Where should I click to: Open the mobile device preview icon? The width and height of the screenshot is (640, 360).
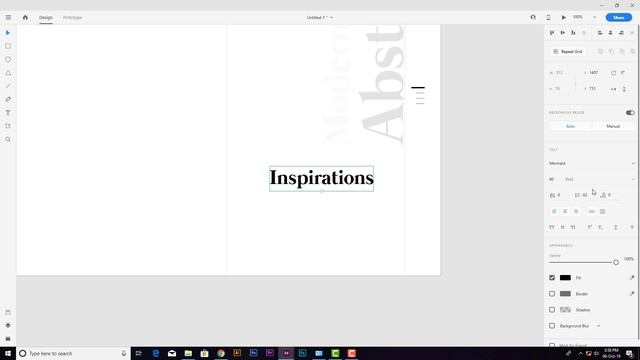click(x=548, y=18)
